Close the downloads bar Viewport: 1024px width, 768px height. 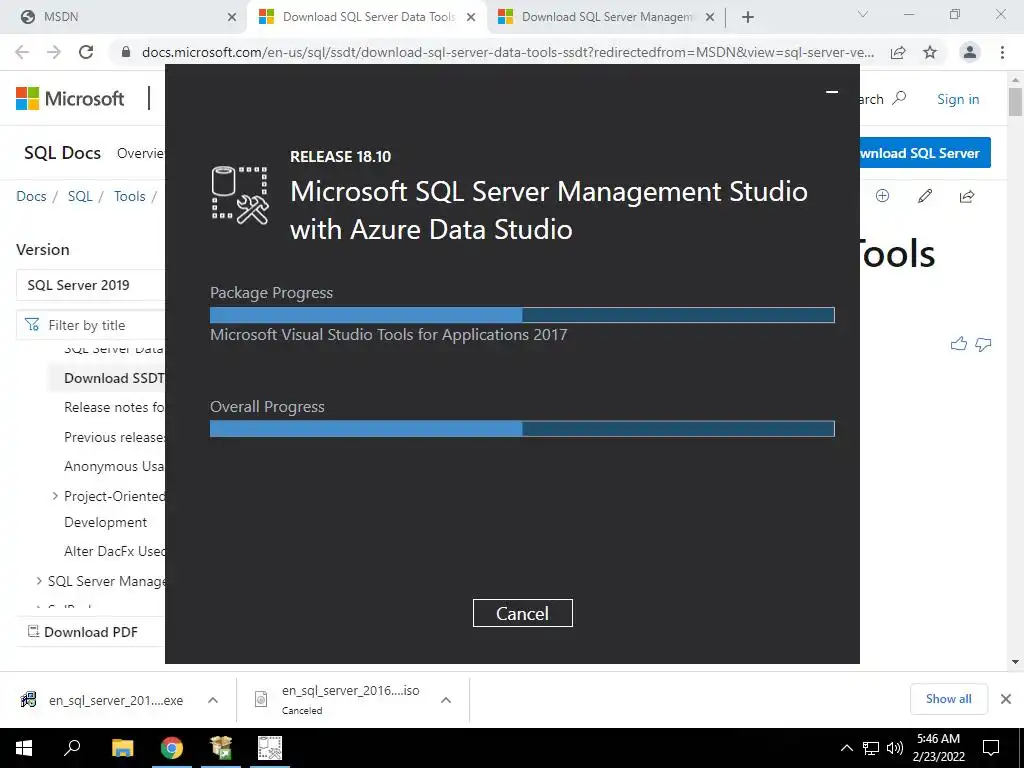coord(1006,699)
